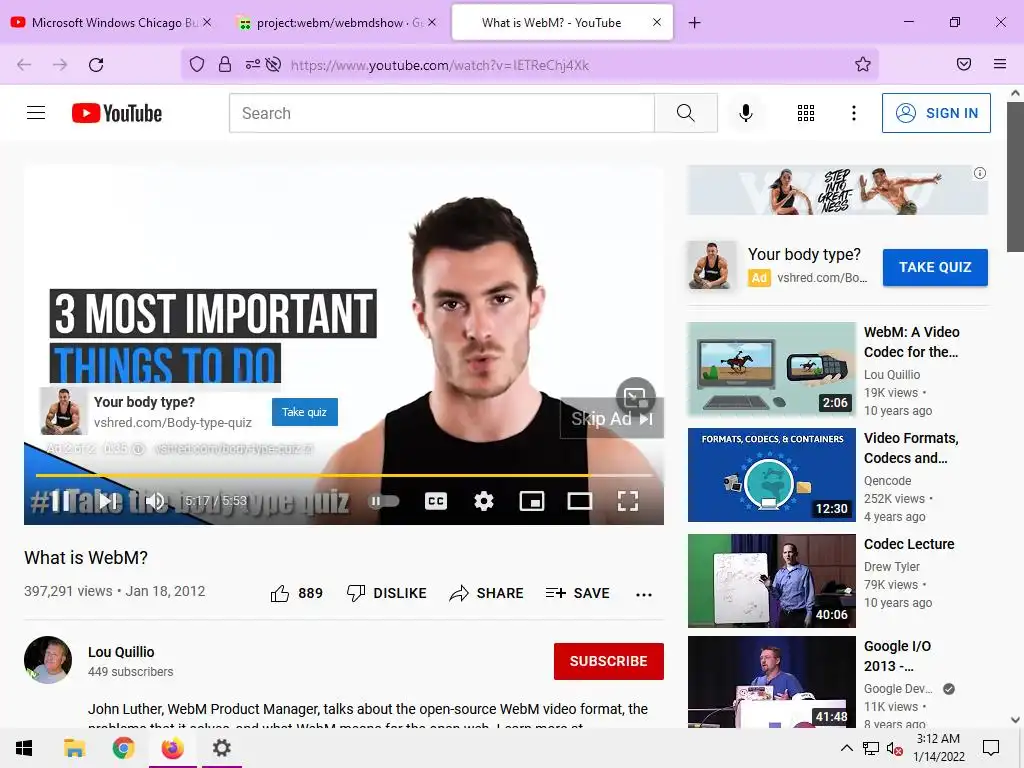Screen dimensions: 1024x768
Task: Open YouTube settings three-dot menu
Action: click(x=854, y=113)
